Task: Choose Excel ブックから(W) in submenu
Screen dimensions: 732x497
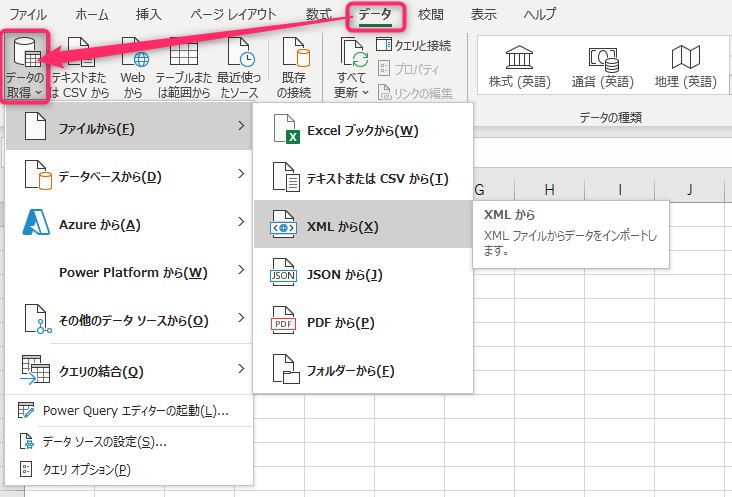Action: pyautogui.click(x=363, y=130)
